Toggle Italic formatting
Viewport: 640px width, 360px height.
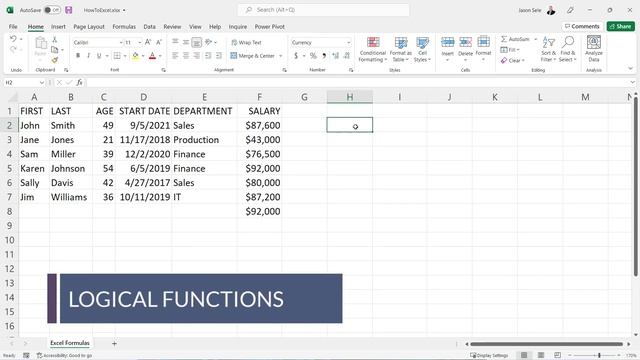(88, 56)
